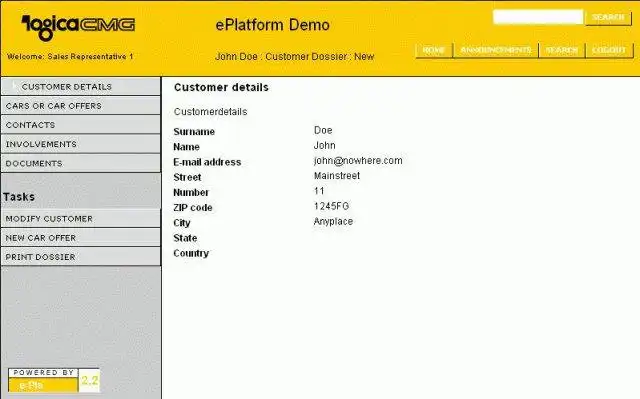Click the MODIFY CUSTOMER task
The width and height of the screenshot is (640, 399).
tap(81, 219)
